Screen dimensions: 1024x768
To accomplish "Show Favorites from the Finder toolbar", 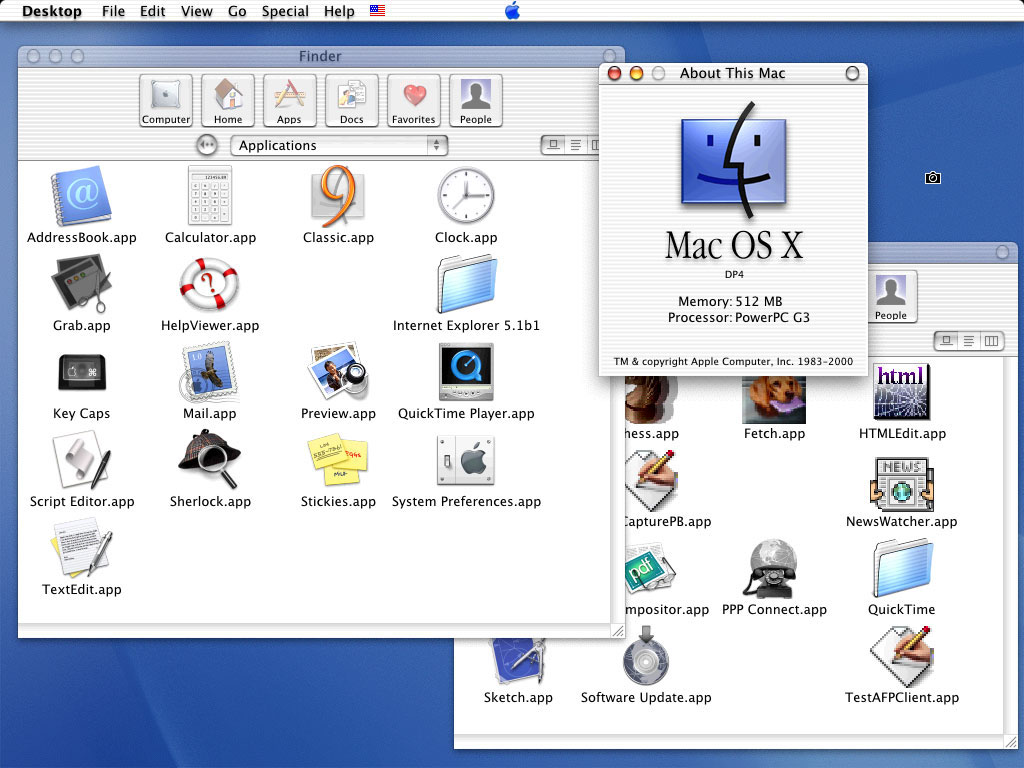I will click(413, 101).
